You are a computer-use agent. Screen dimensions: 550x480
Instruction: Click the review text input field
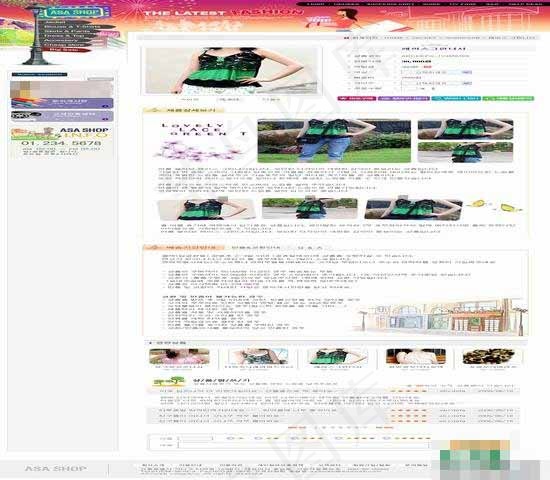303,445
